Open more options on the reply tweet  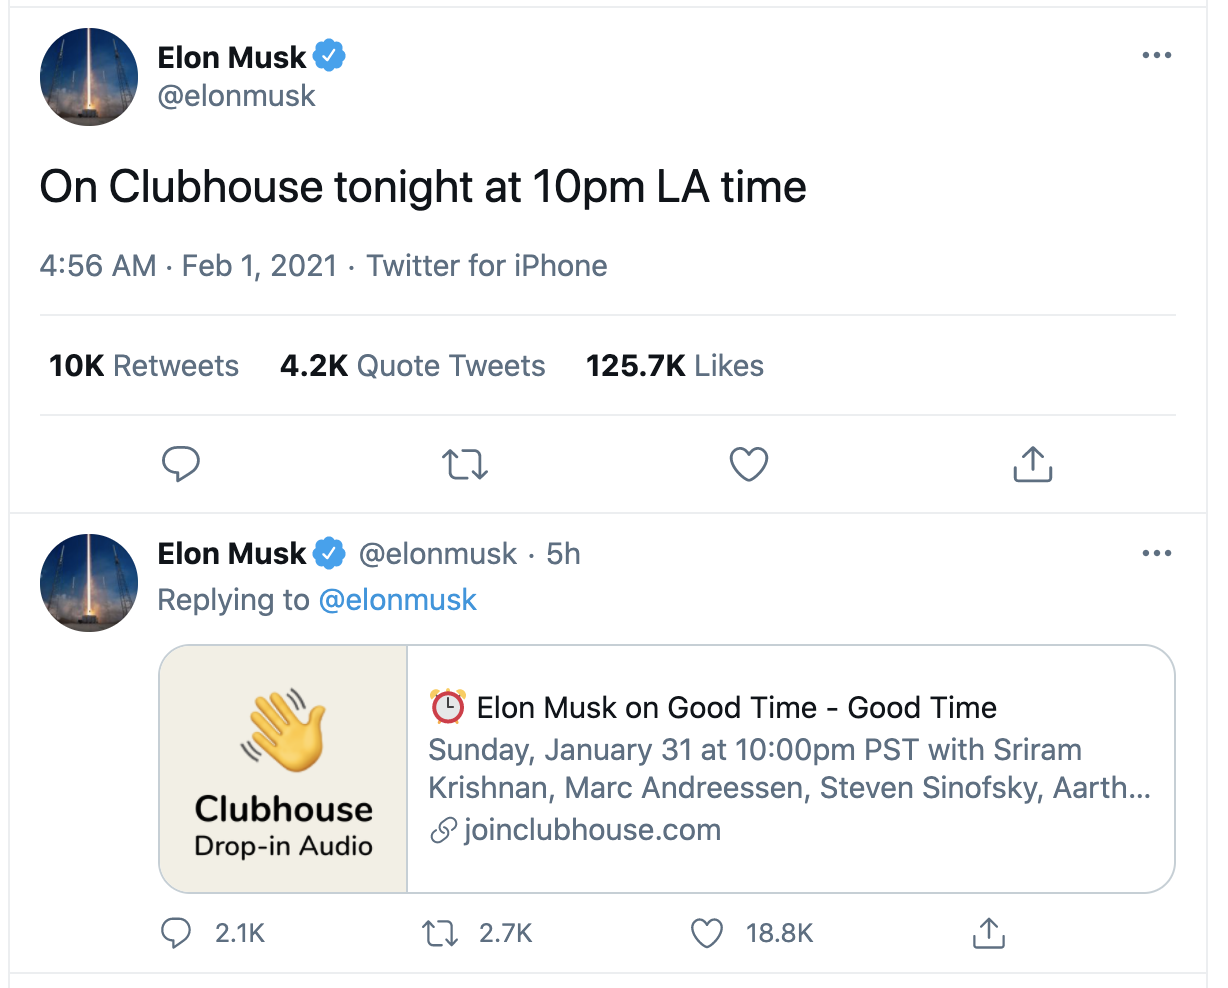tap(1157, 554)
